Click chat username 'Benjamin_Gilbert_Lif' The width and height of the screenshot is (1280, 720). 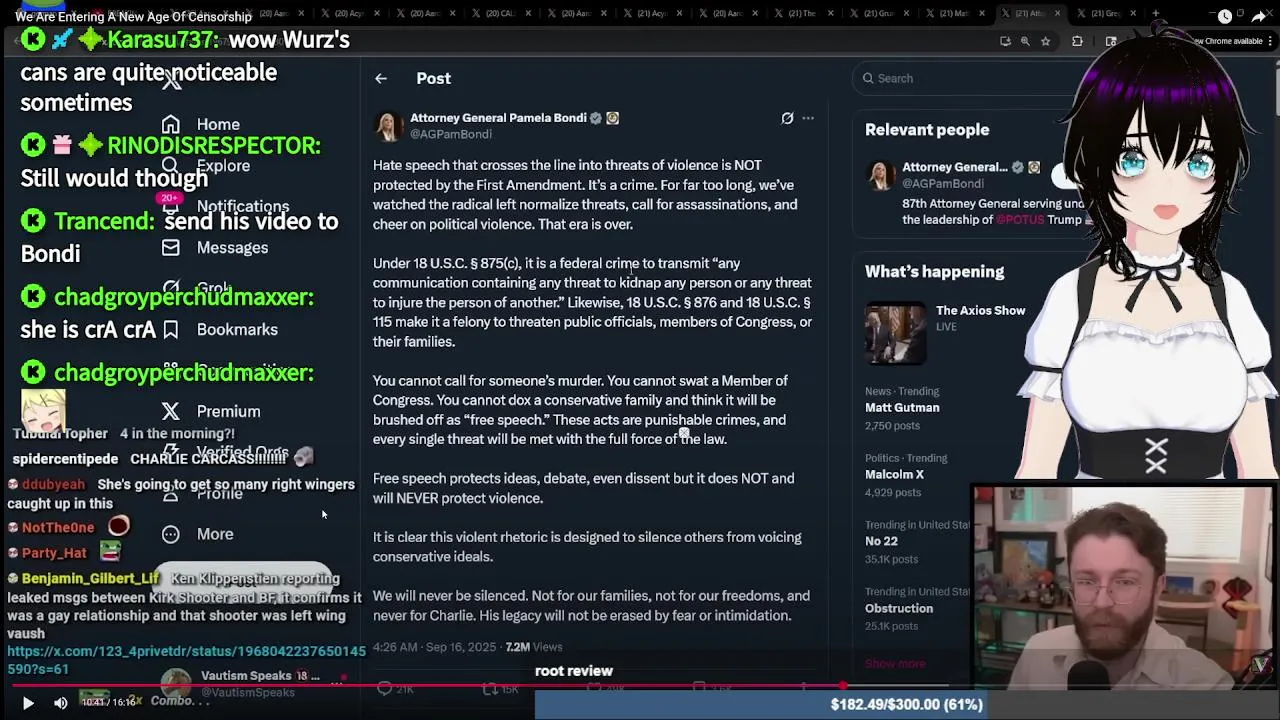90,579
